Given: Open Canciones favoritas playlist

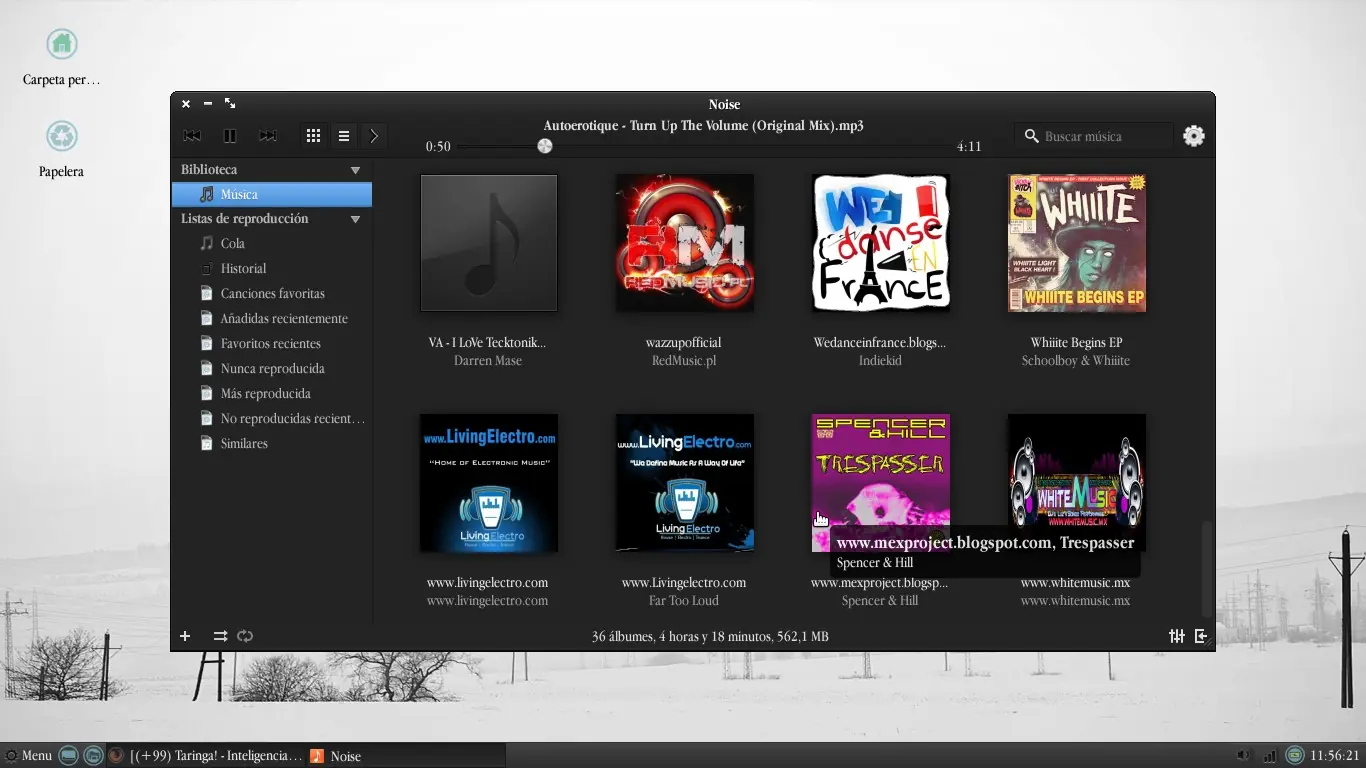Looking at the screenshot, I should pyautogui.click(x=272, y=294).
